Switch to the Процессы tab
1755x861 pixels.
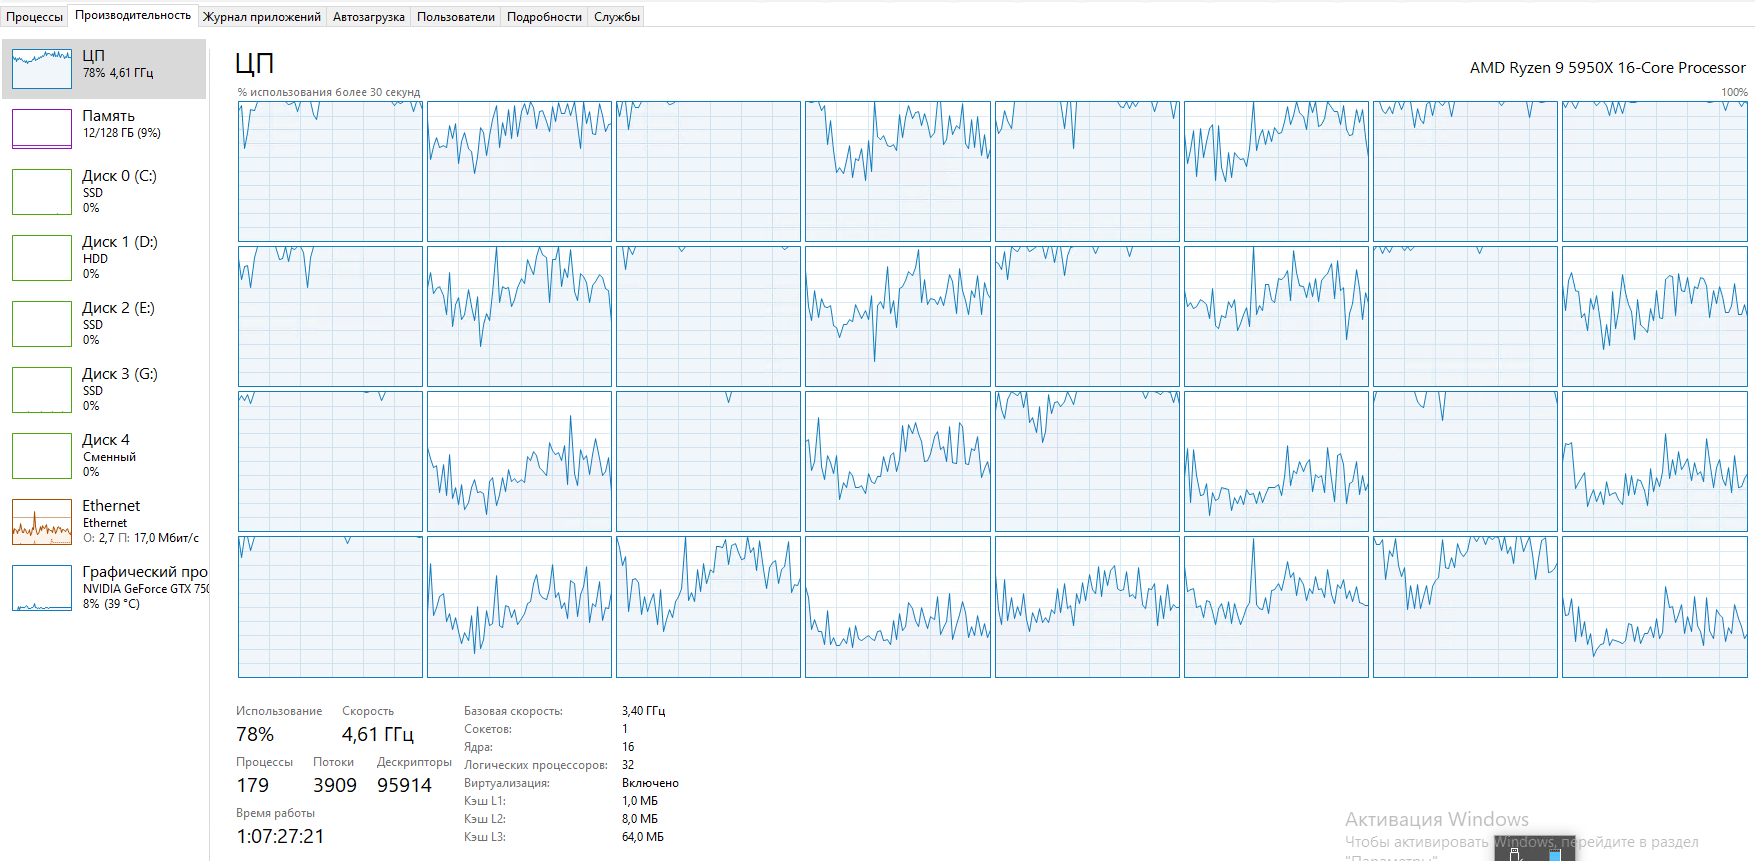pos(34,16)
